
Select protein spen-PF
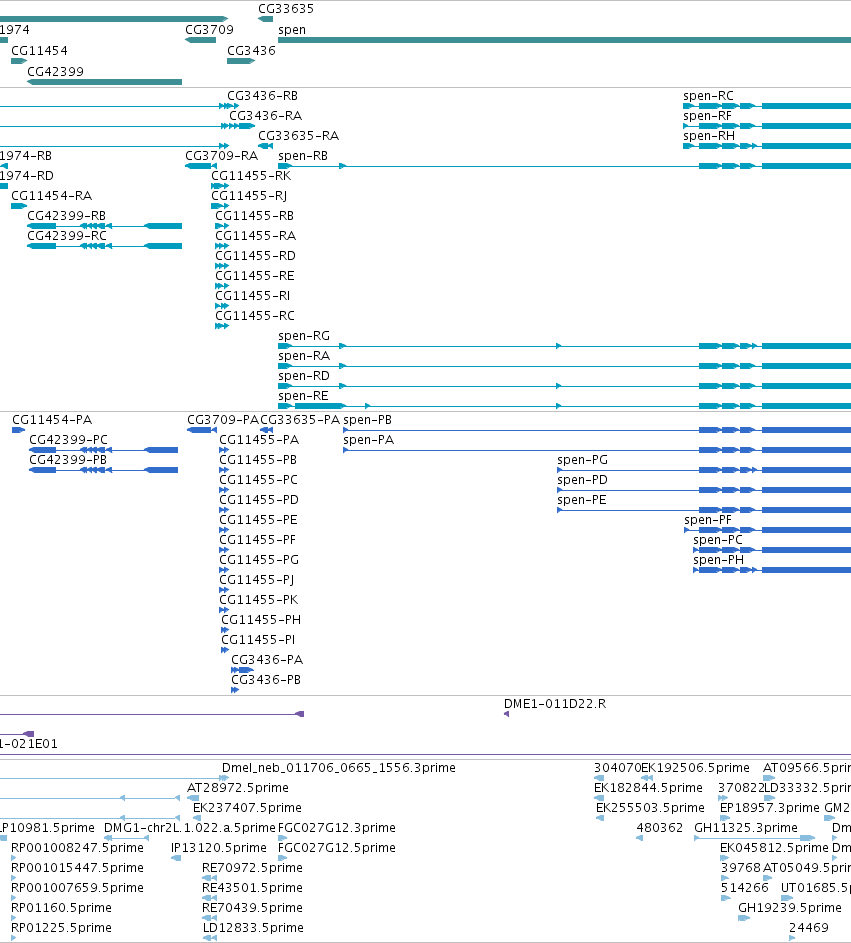pos(767,530)
